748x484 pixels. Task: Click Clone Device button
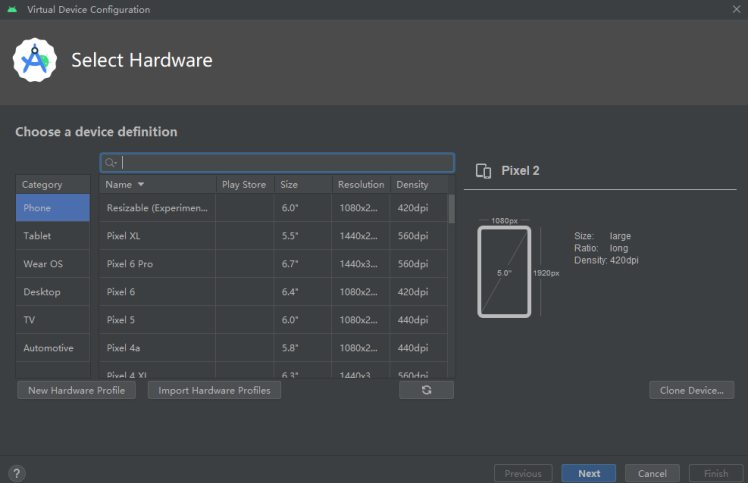pos(691,390)
